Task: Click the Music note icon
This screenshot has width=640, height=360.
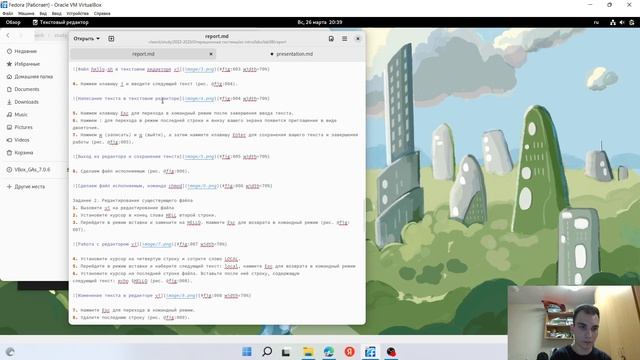Action: tap(9, 114)
